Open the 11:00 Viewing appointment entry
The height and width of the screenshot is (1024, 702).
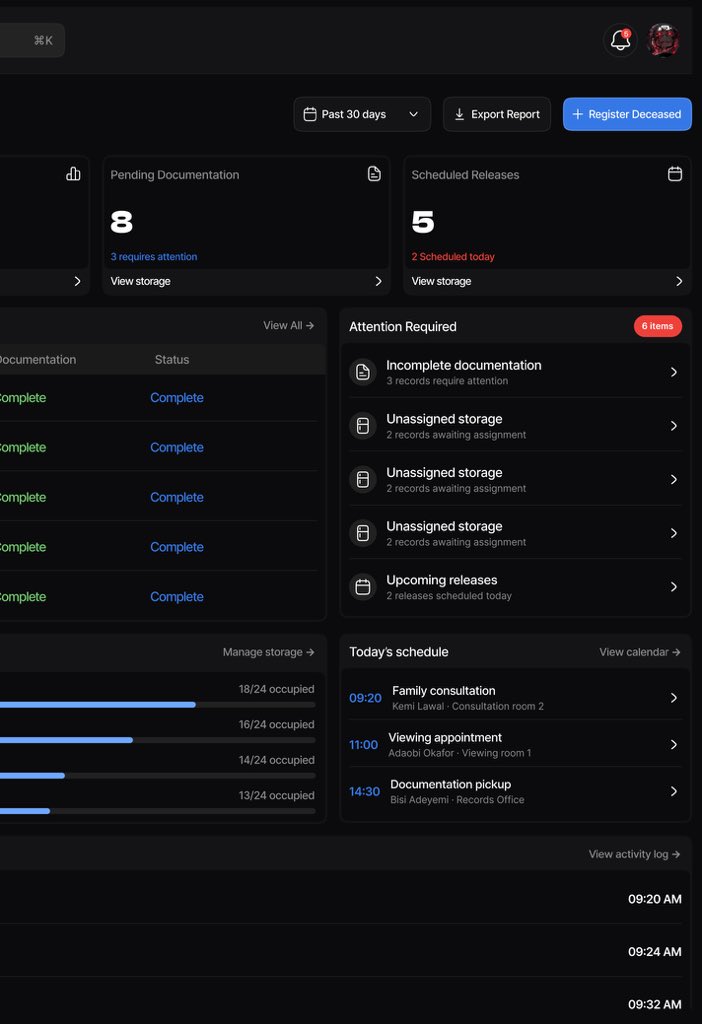pyautogui.click(x=515, y=744)
